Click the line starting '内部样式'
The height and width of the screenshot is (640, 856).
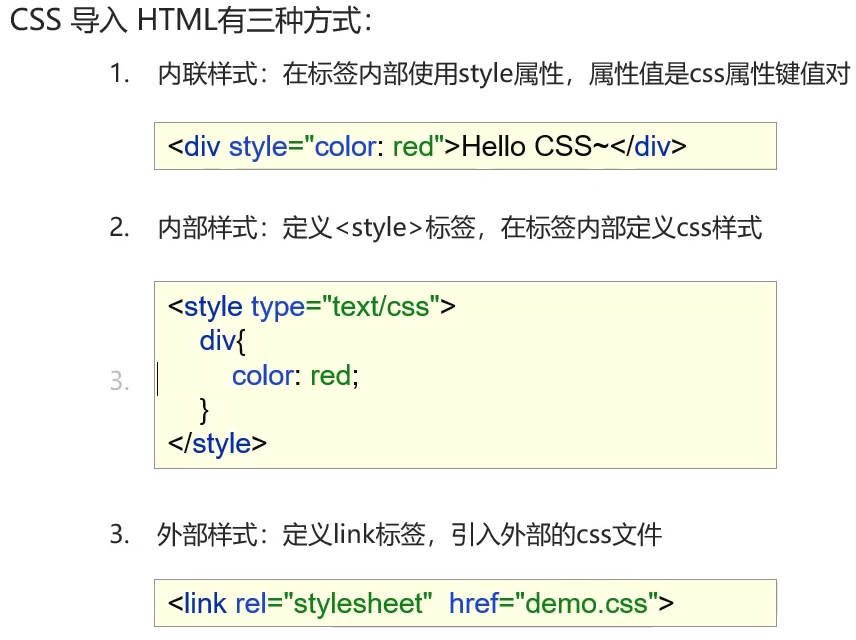[460, 228]
